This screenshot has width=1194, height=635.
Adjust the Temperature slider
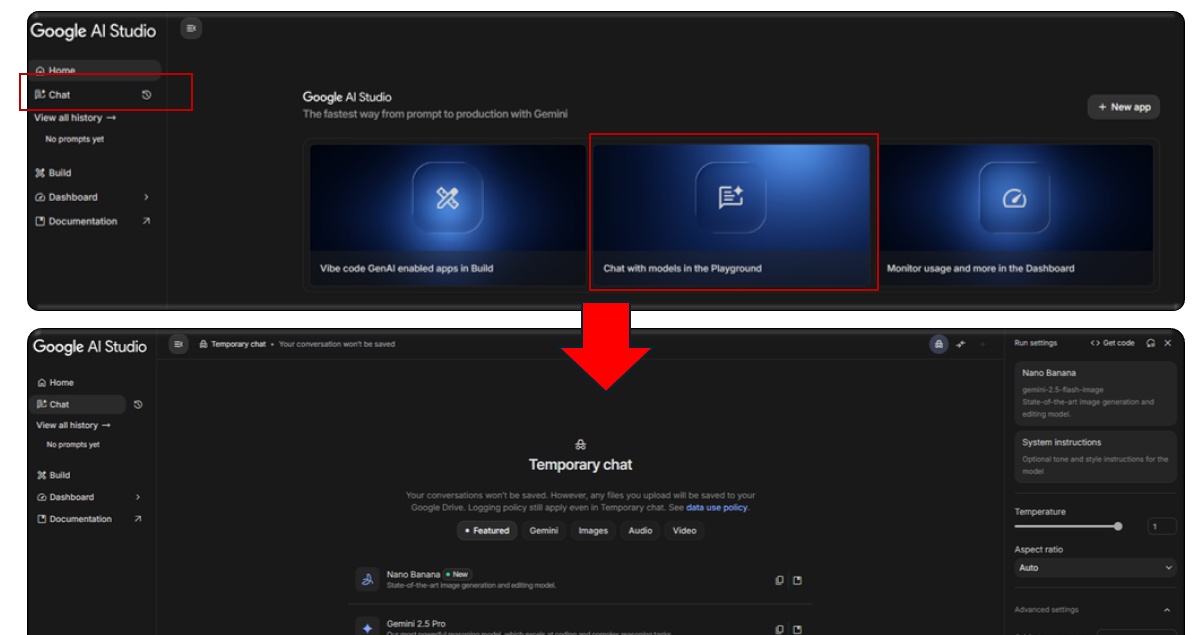tap(1068, 526)
